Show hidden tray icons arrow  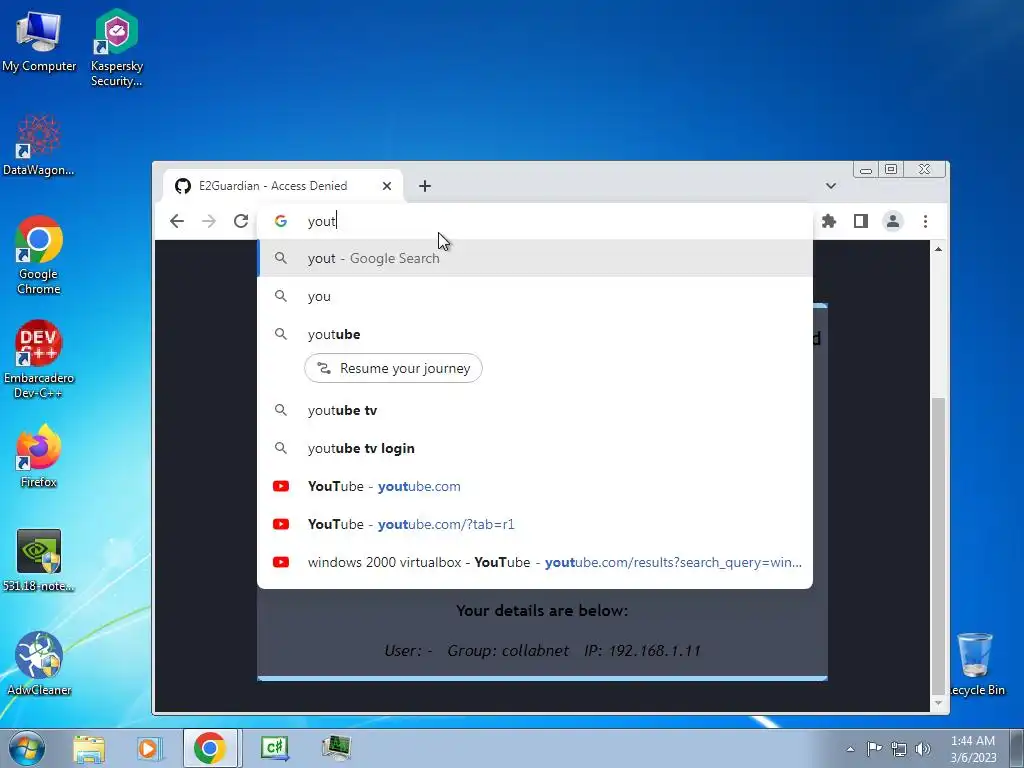click(x=850, y=749)
